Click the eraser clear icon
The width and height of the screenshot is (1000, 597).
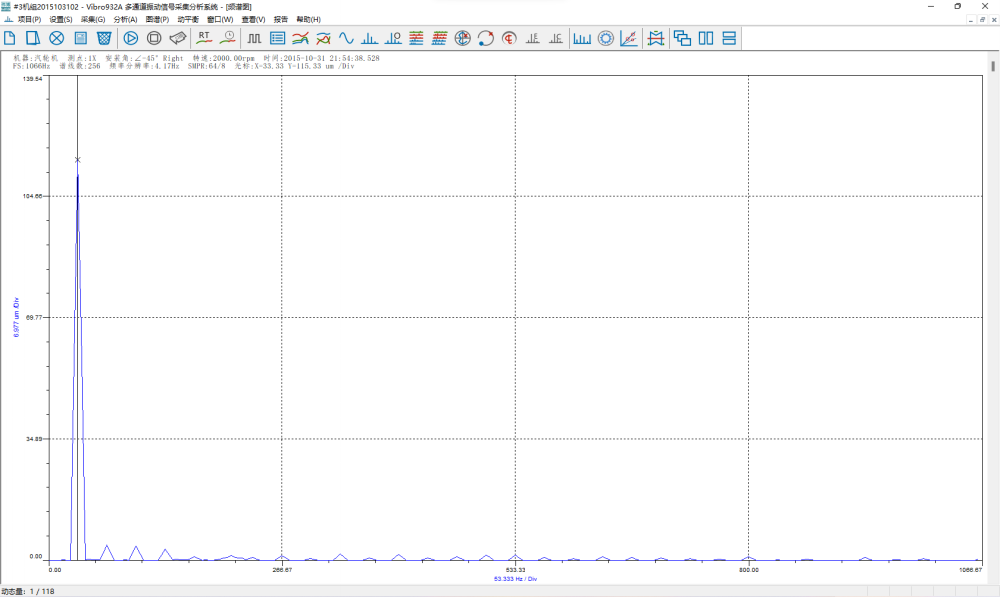(177, 38)
